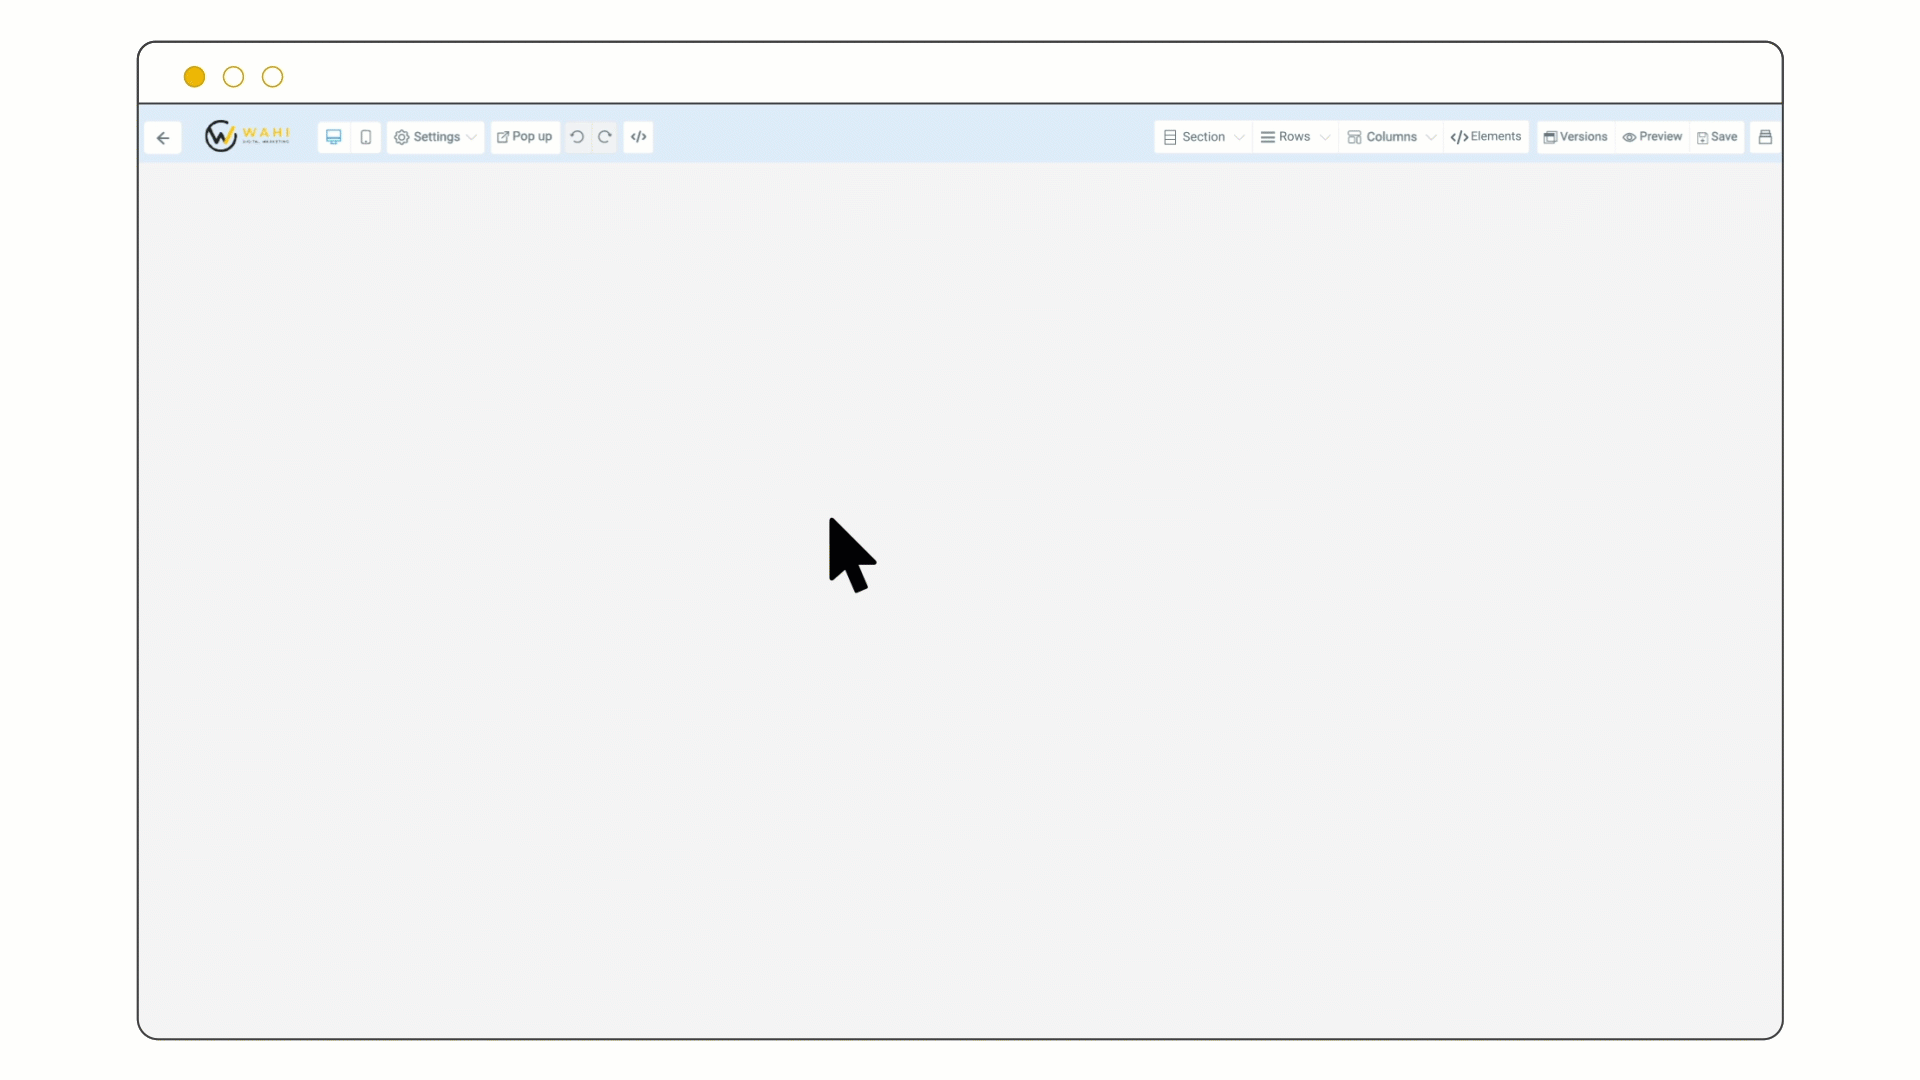Toggle mobile preview mode
Image resolution: width=1920 pixels, height=1080 pixels.
tap(365, 136)
